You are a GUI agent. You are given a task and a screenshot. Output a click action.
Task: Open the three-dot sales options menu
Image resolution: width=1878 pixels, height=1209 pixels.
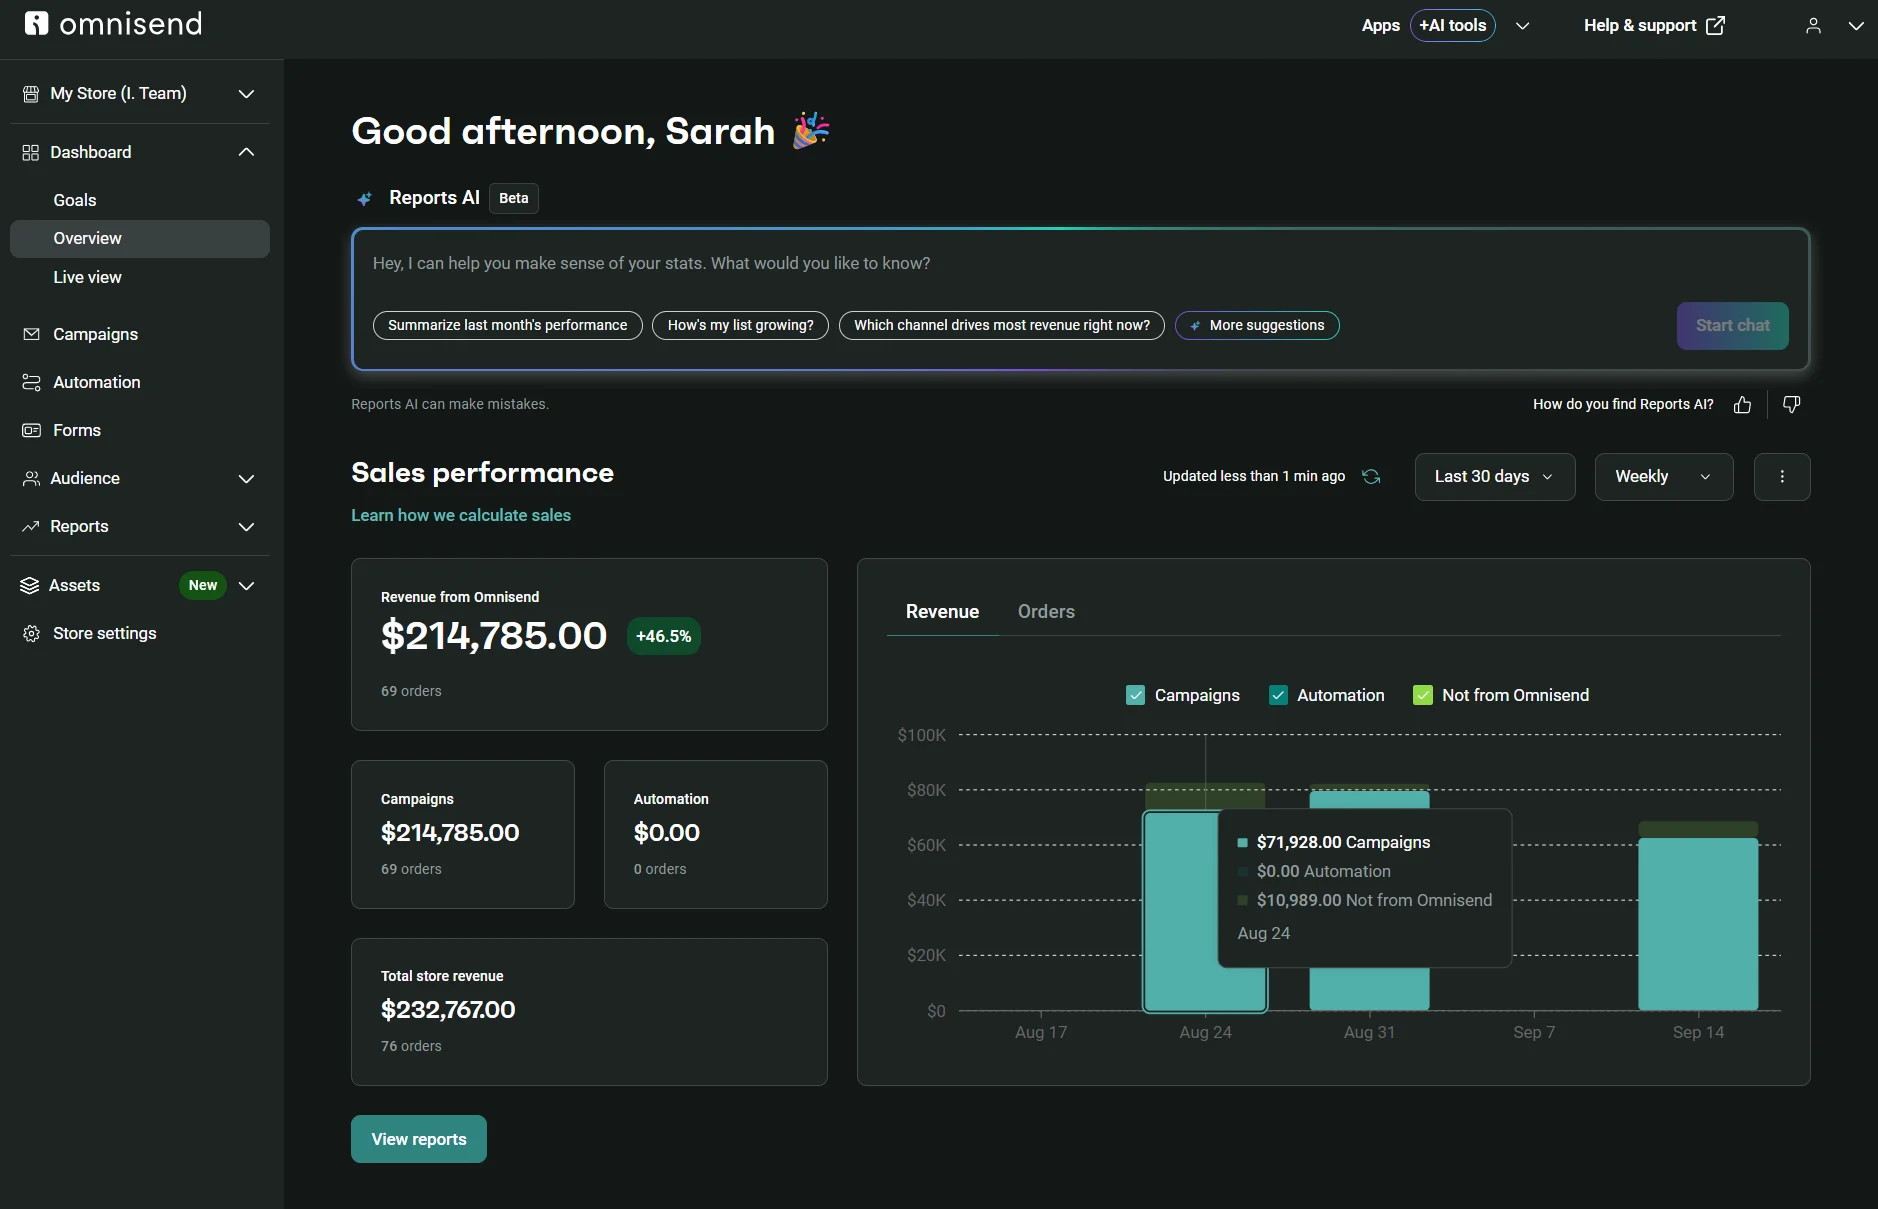(x=1782, y=477)
